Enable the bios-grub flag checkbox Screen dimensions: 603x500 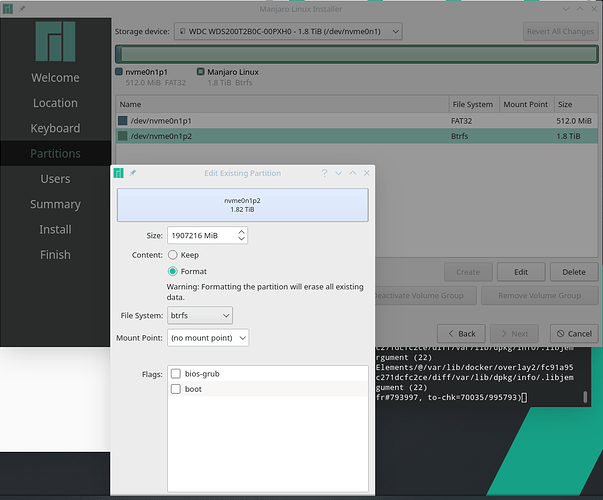(x=176, y=373)
